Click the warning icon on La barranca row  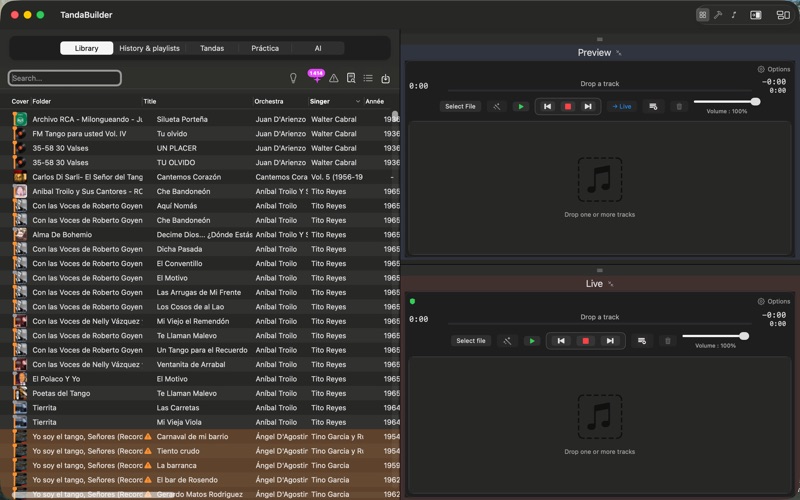[148, 465]
